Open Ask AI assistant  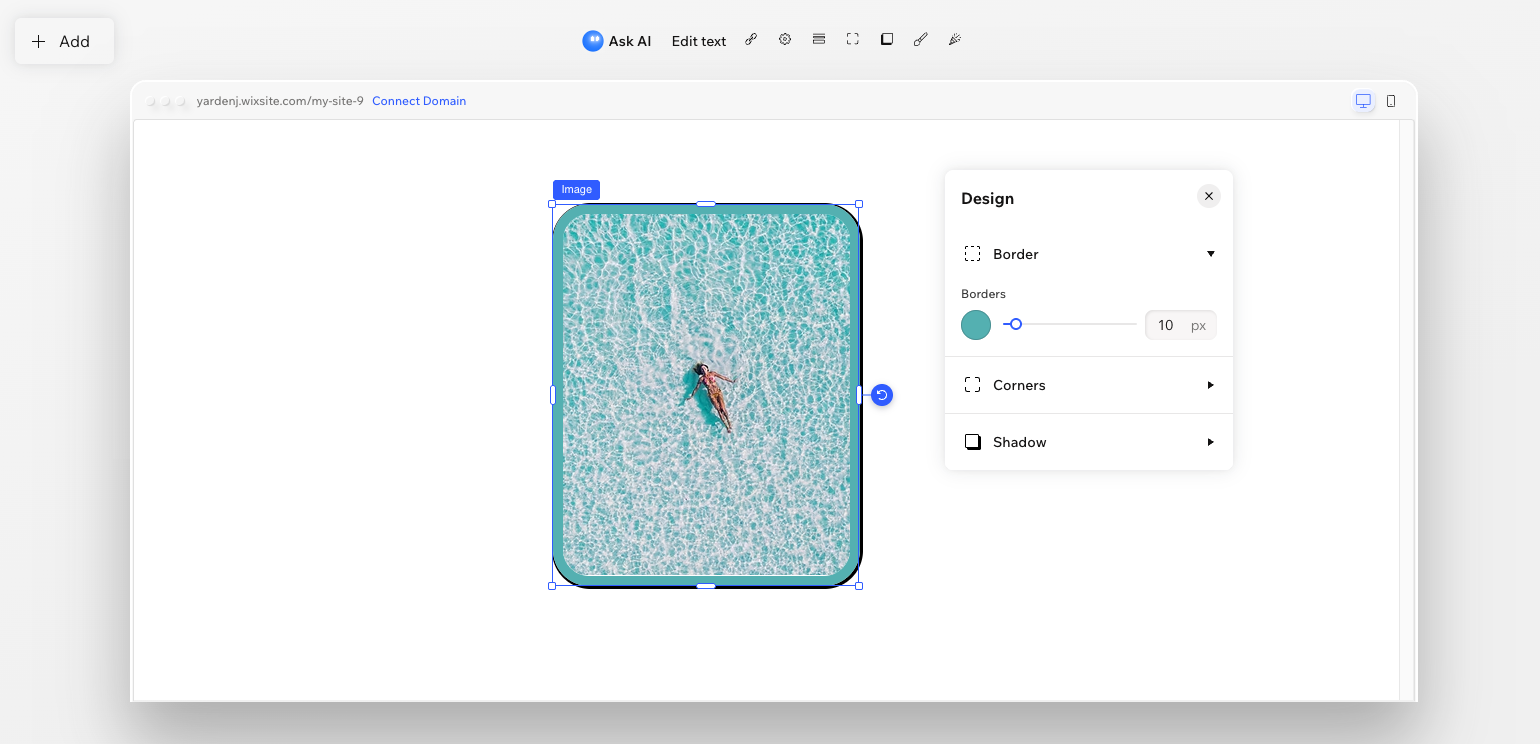click(617, 41)
